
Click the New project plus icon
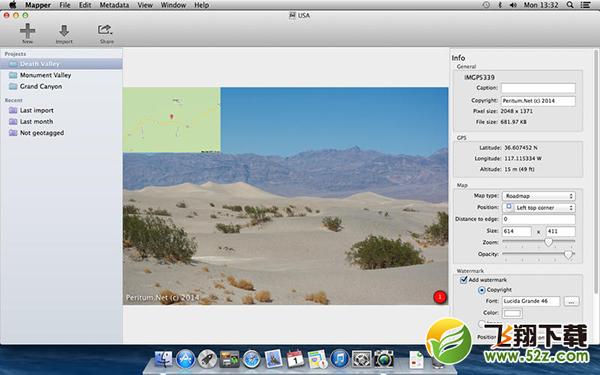(28, 31)
